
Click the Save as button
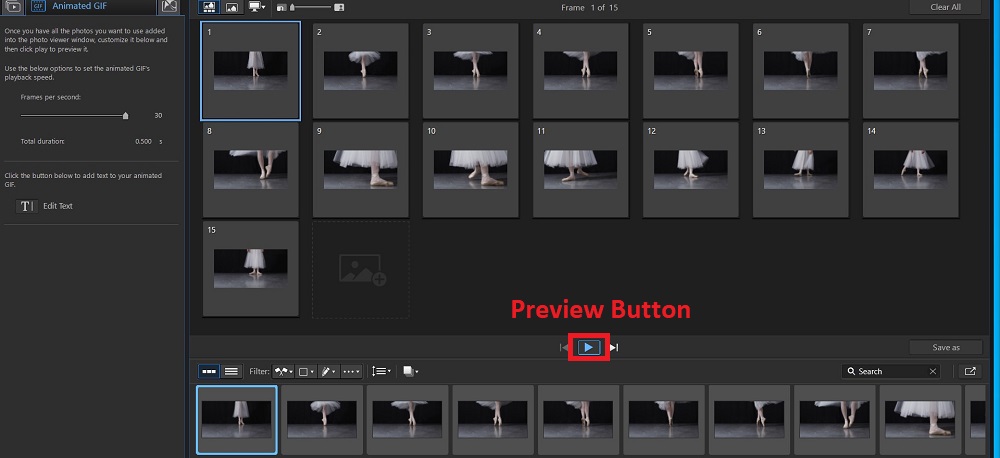pos(946,348)
